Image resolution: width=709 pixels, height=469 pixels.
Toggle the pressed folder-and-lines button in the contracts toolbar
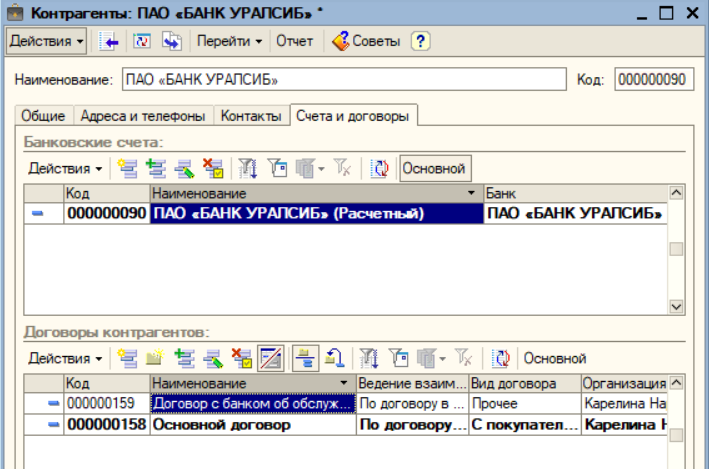pyautogui.click(x=305, y=358)
